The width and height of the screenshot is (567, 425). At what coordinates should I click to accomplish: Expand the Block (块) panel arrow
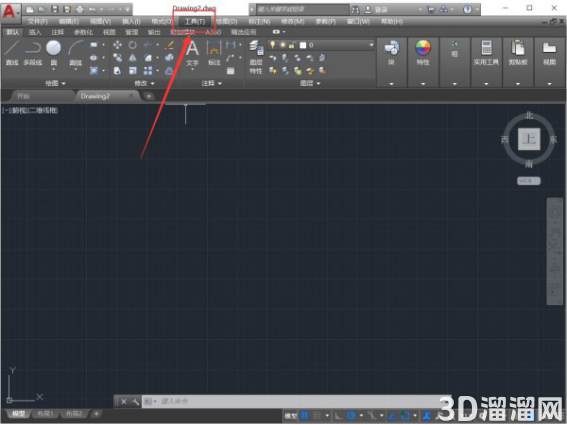point(391,84)
